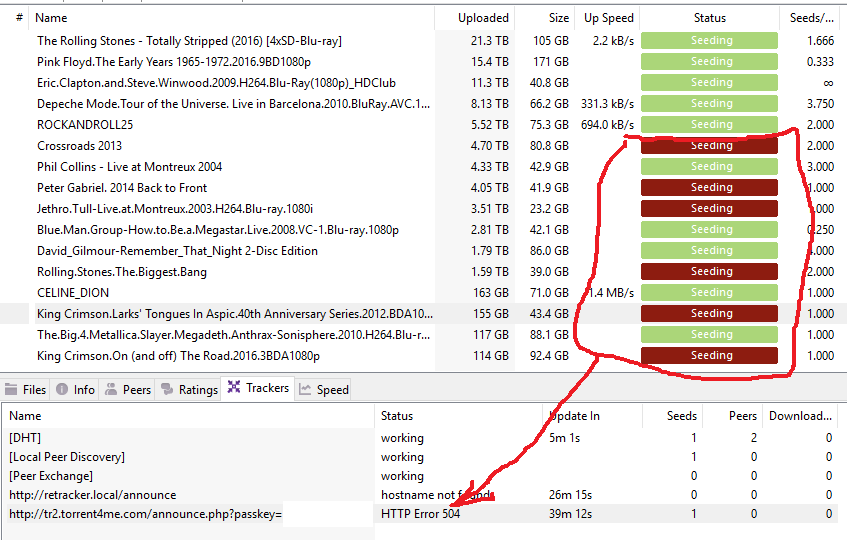
Task: Select Depeche Mode Tour of the Universe torrent
Action: (233, 104)
